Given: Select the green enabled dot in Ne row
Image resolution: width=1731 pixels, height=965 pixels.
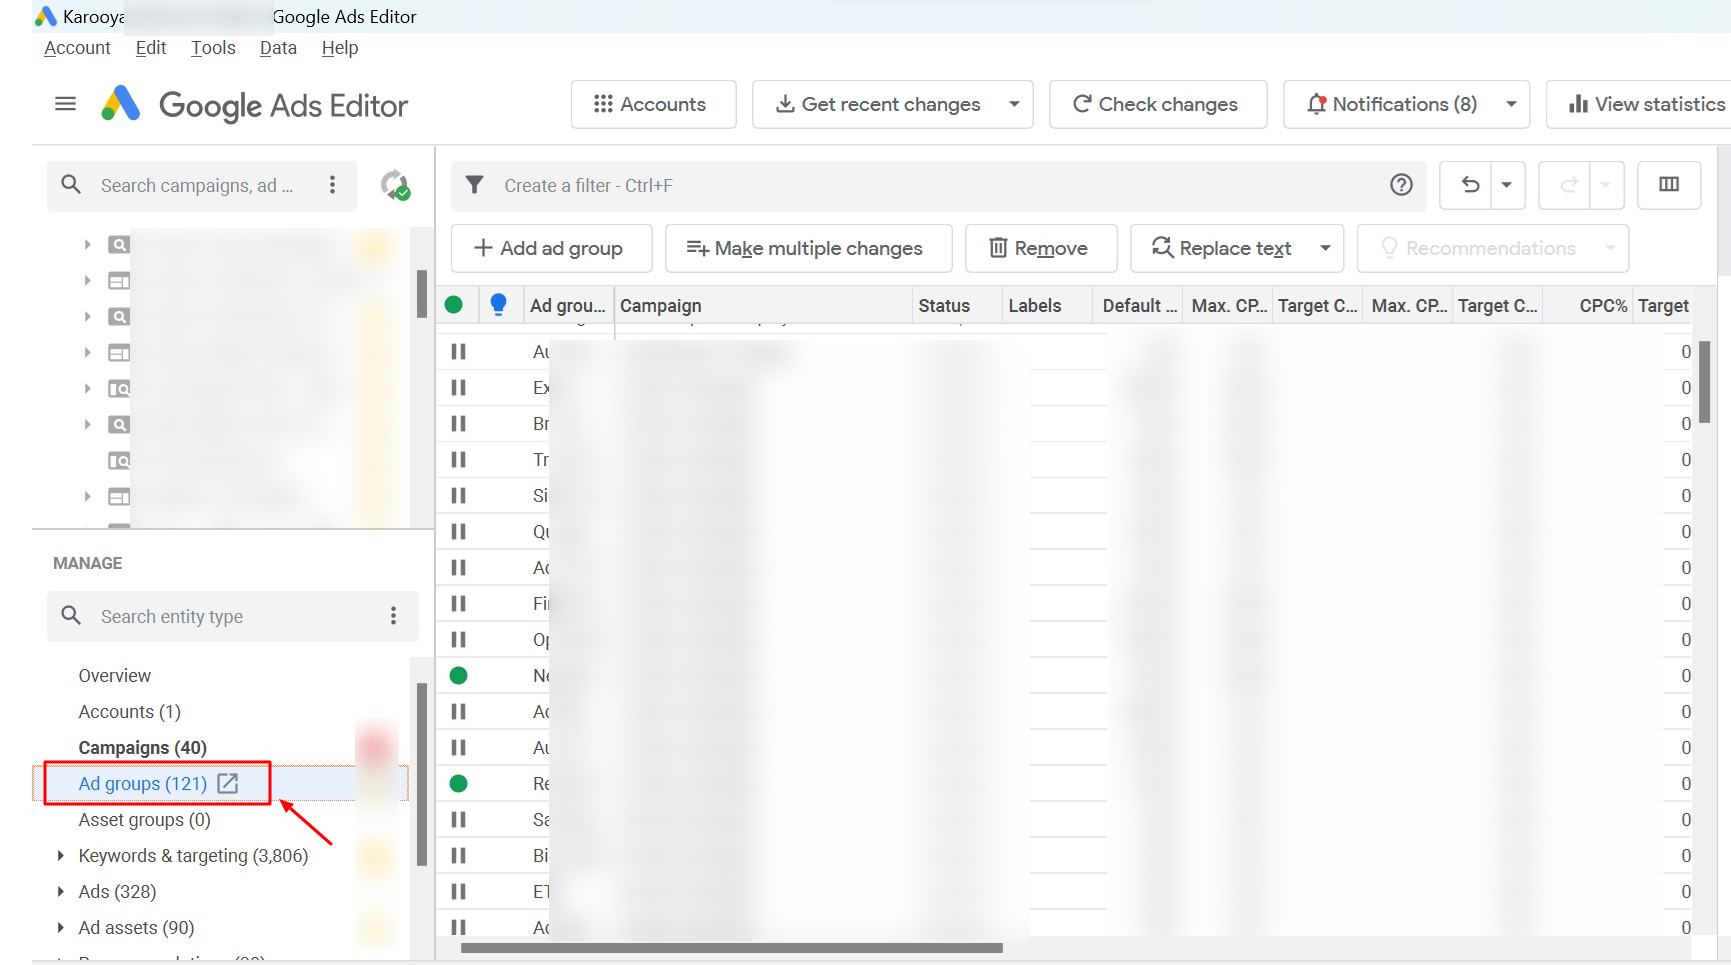Looking at the screenshot, I should point(458,676).
